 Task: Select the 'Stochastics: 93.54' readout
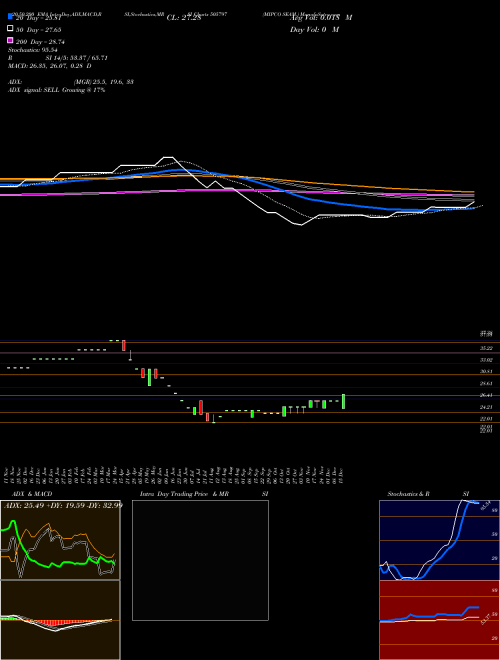tap(32, 50)
